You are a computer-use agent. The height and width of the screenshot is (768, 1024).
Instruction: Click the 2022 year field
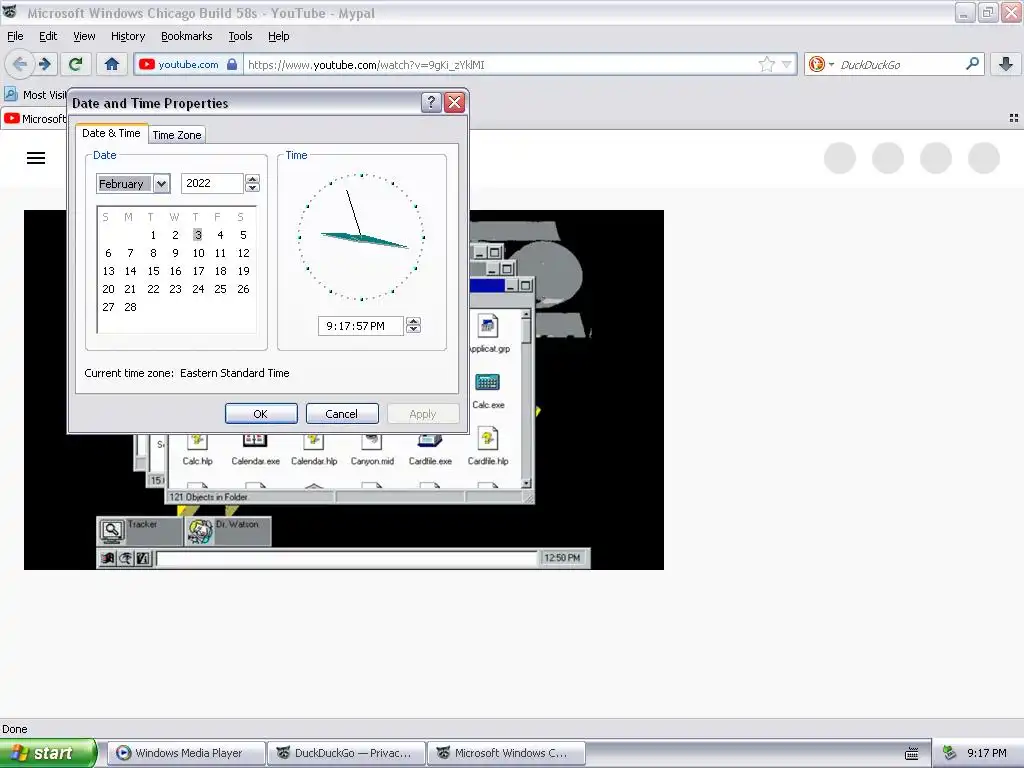tap(212, 184)
